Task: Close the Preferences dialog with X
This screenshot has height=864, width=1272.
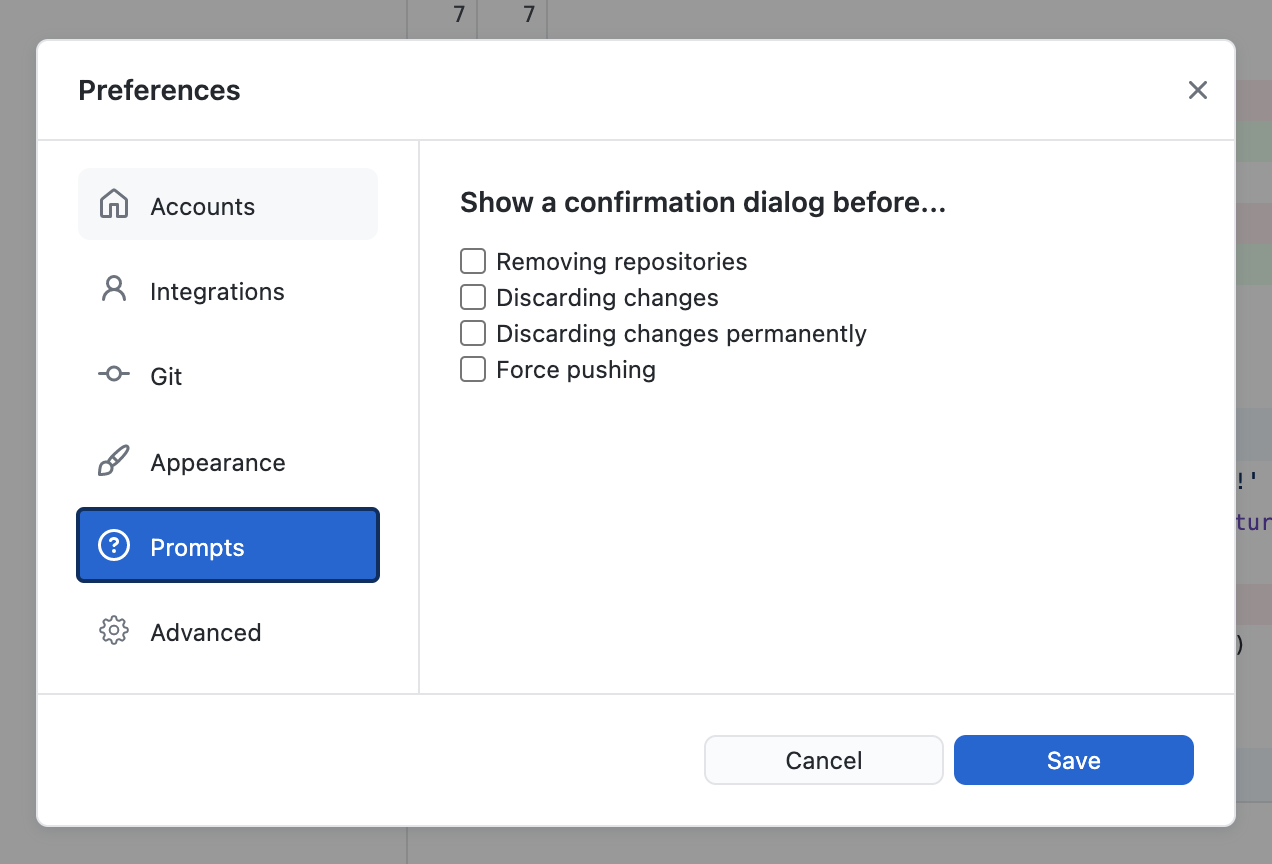Action: [1197, 90]
